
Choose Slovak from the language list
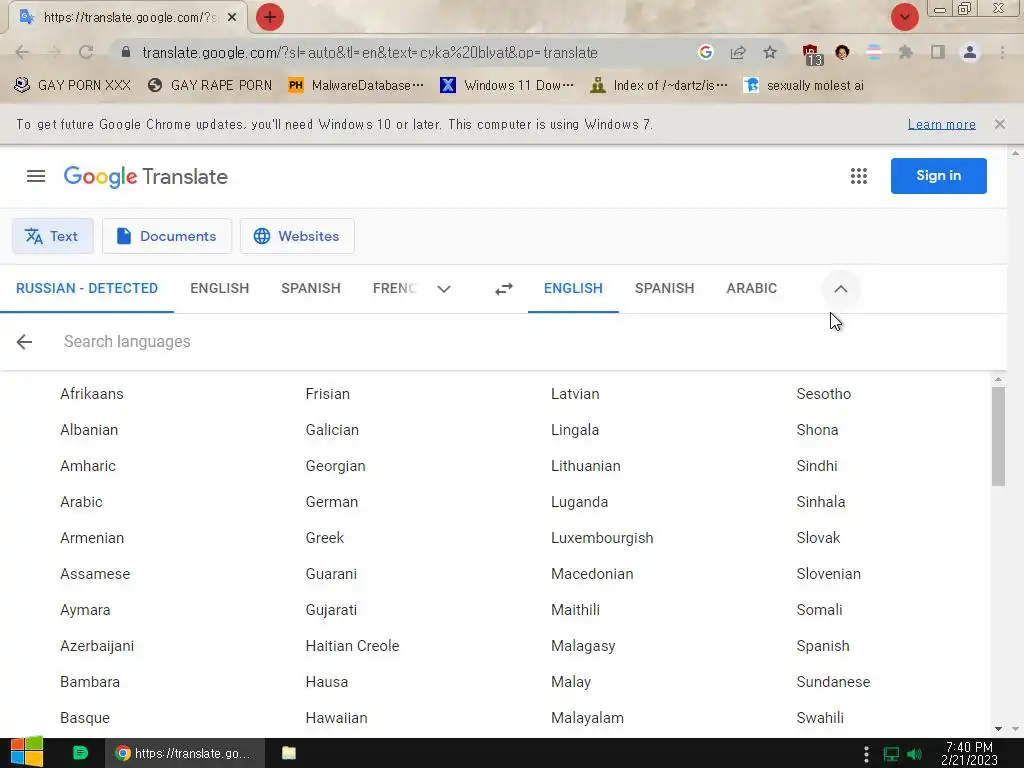click(818, 537)
